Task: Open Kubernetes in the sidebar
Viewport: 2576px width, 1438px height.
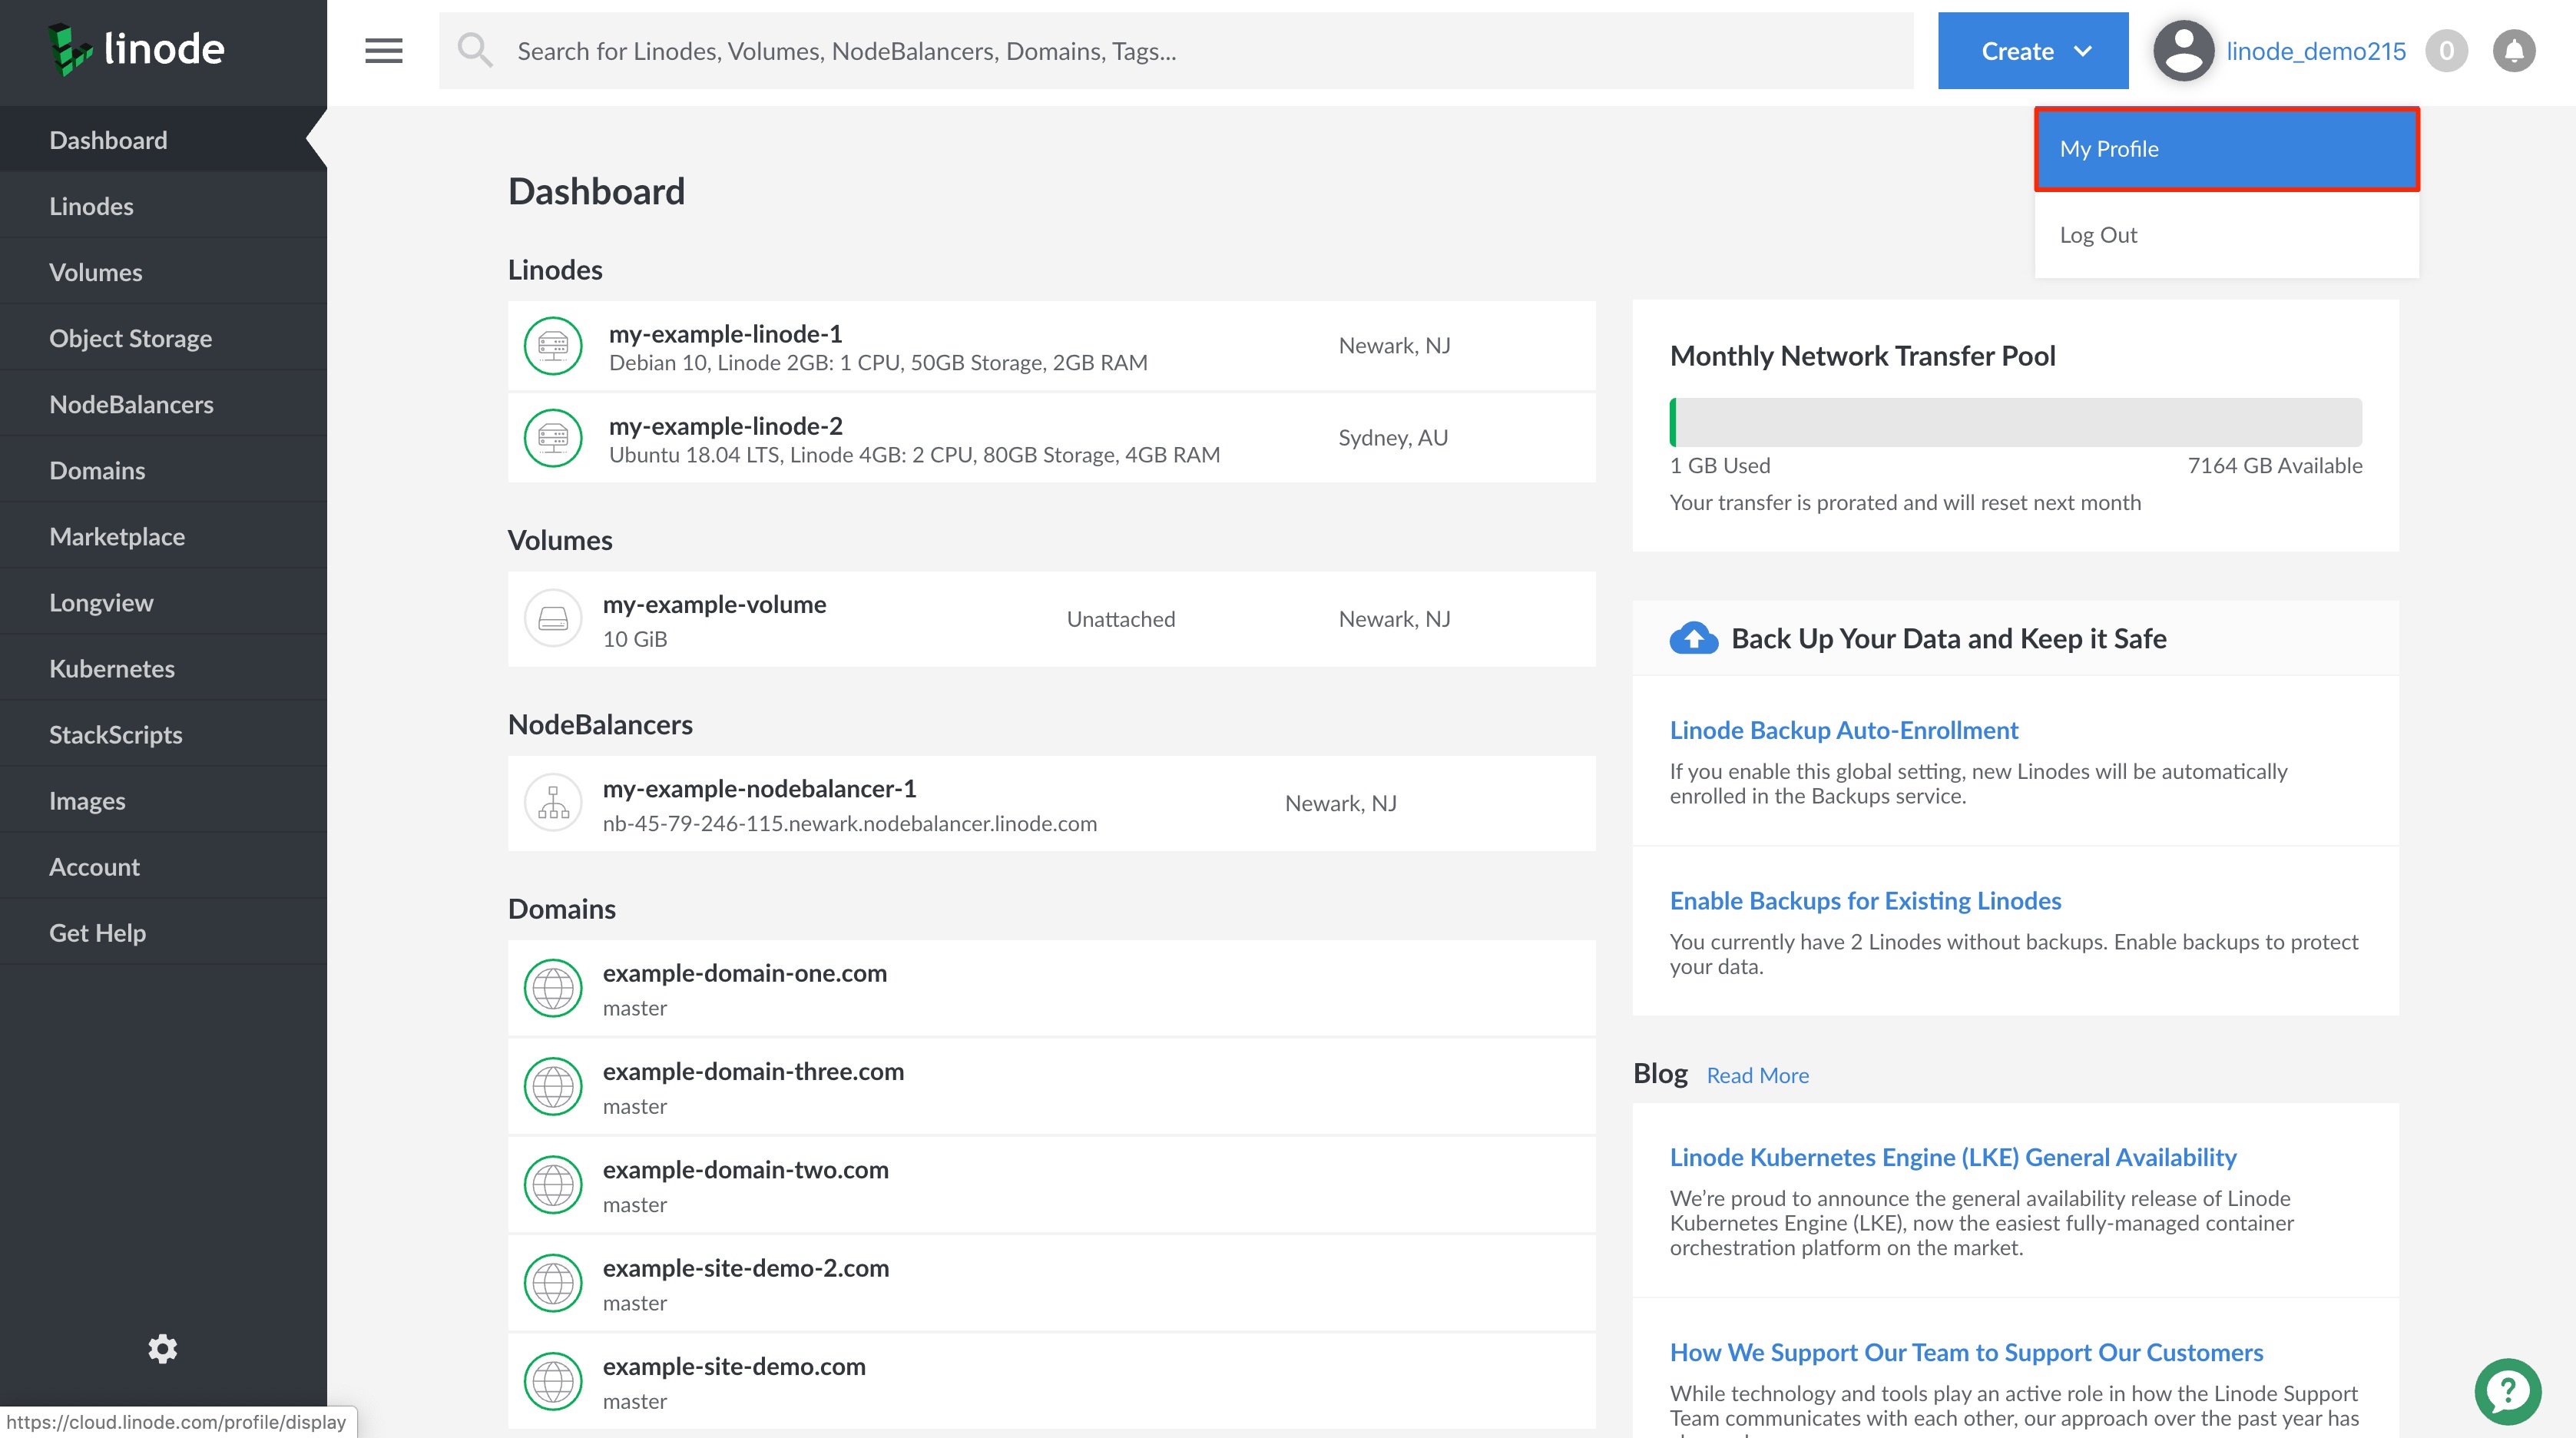Action: pyautogui.click(x=112, y=668)
